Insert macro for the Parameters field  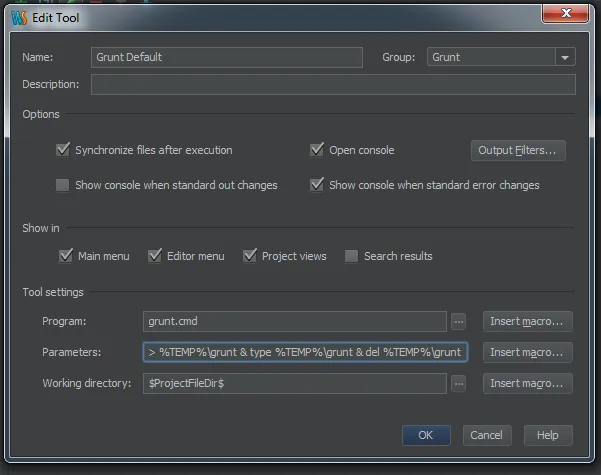(x=527, y=352)
